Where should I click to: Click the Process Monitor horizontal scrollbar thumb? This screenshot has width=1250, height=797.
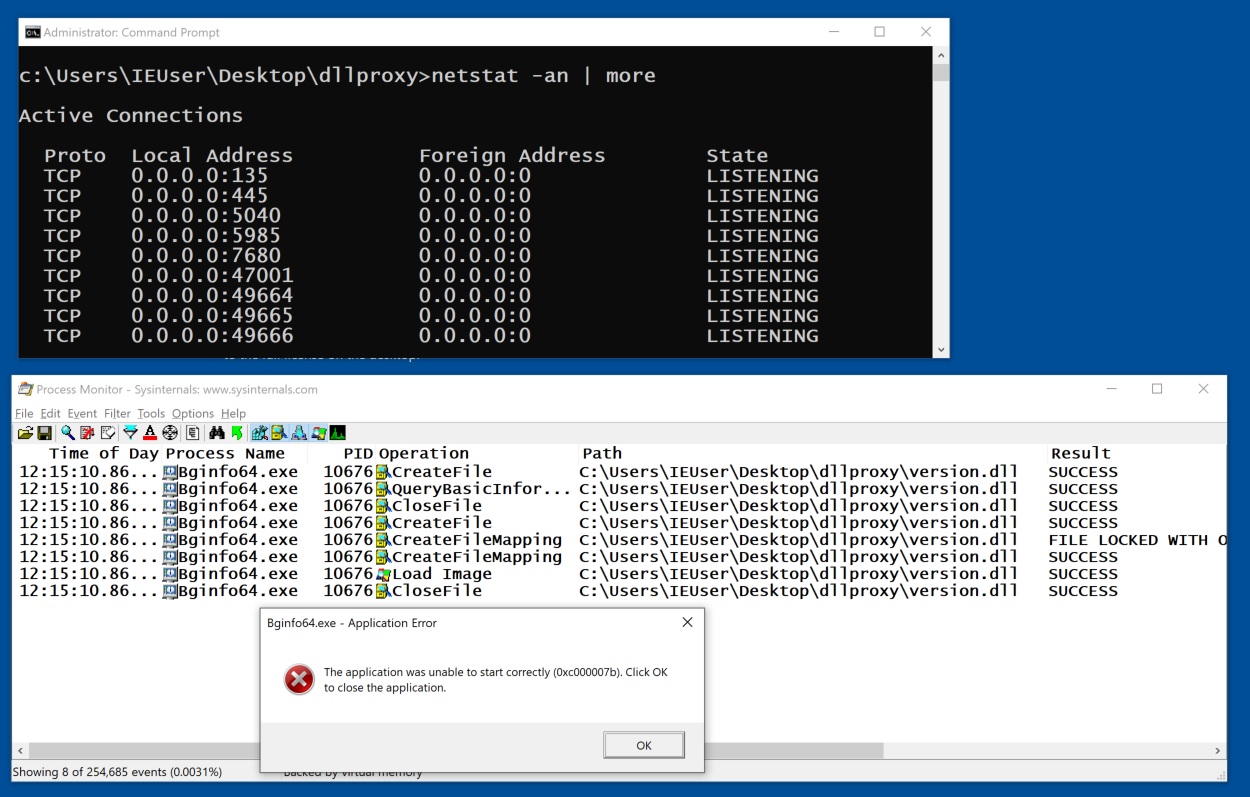click(x=456, y=750)
